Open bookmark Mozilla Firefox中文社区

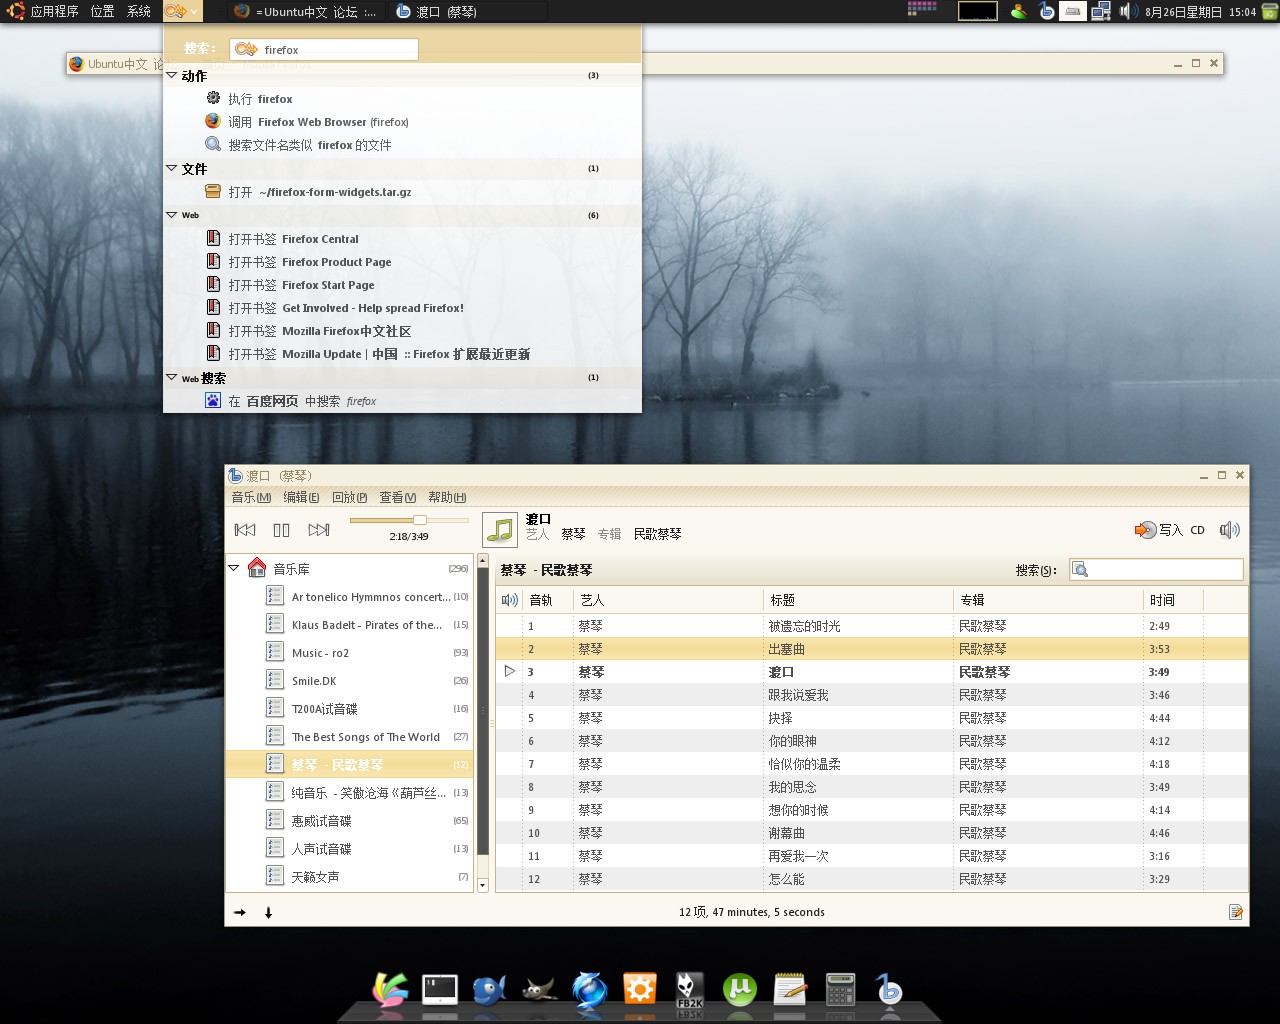[402, 331]
